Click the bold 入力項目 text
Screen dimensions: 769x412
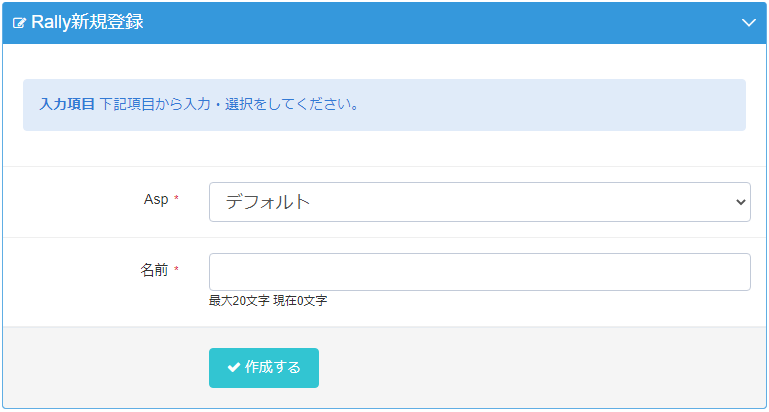(67, 104)
